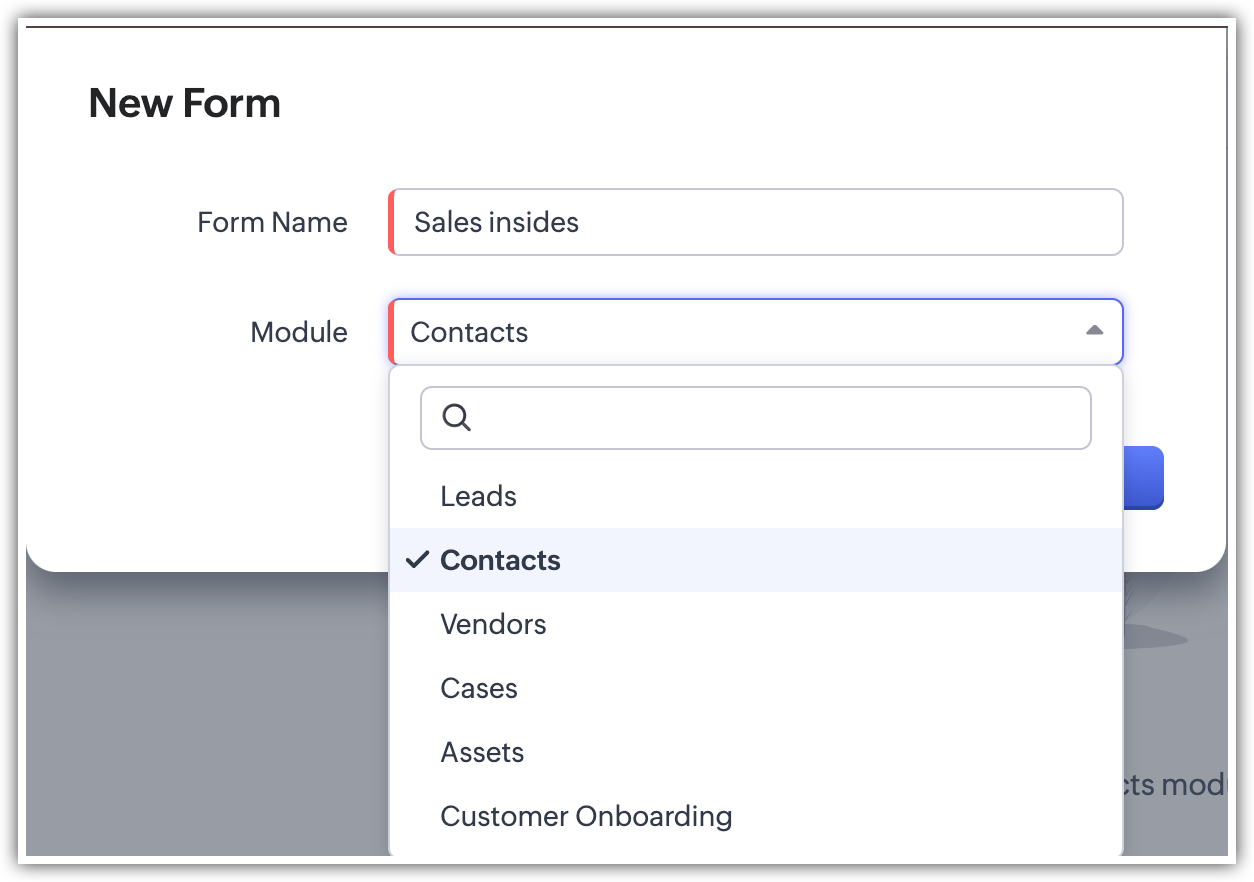
Task: Select Customer Onboarding module
Action: (x=586, y=816)
